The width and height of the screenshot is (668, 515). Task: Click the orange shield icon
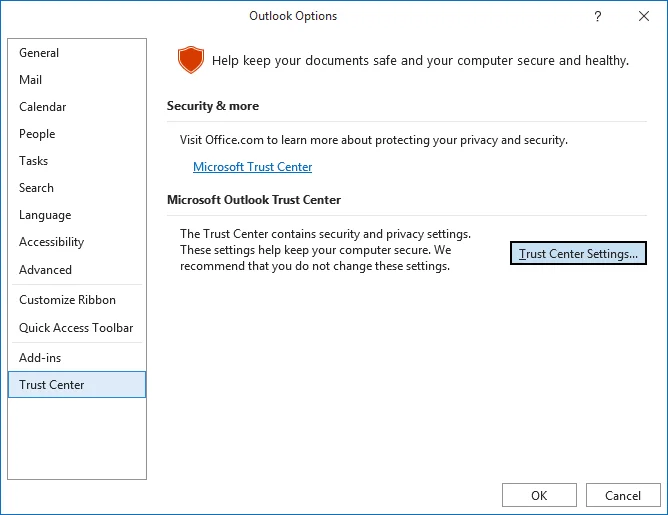click(191, 60)
